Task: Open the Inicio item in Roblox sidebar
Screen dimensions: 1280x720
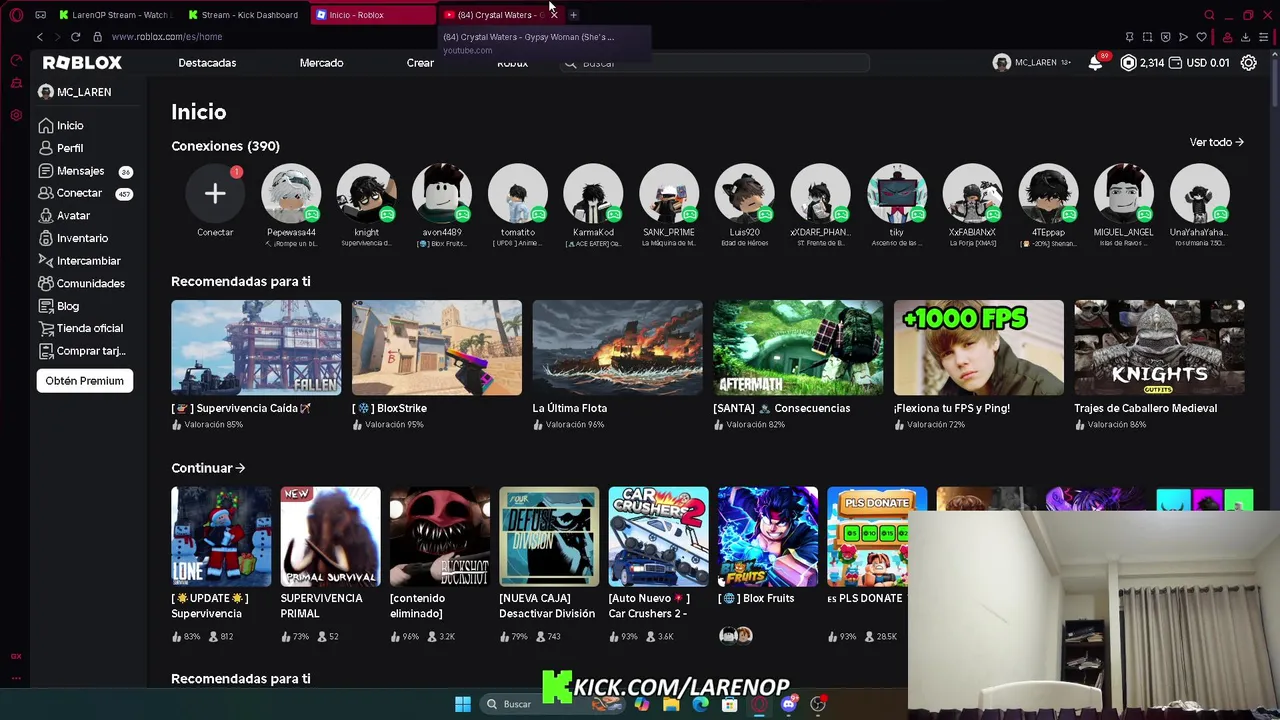Action: coord(61,126)
